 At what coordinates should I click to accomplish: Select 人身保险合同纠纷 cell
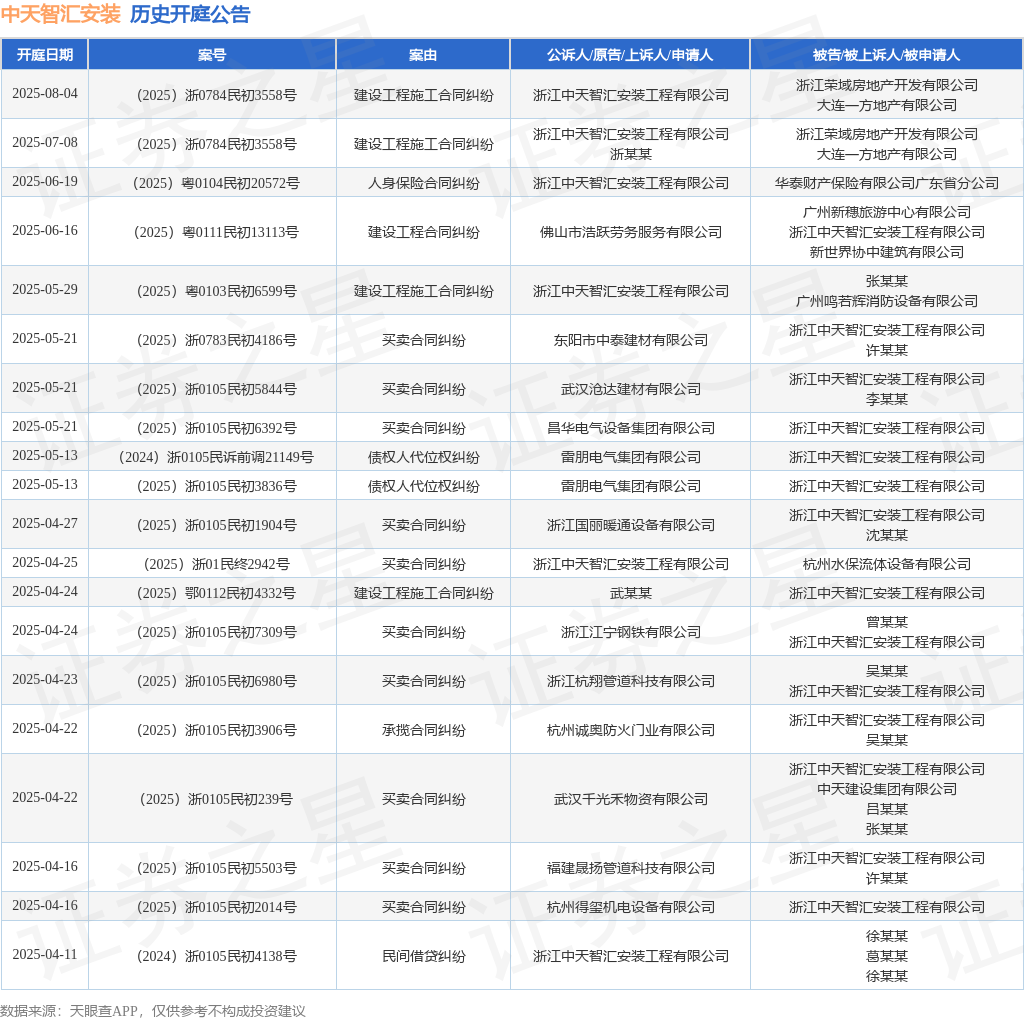423,183
